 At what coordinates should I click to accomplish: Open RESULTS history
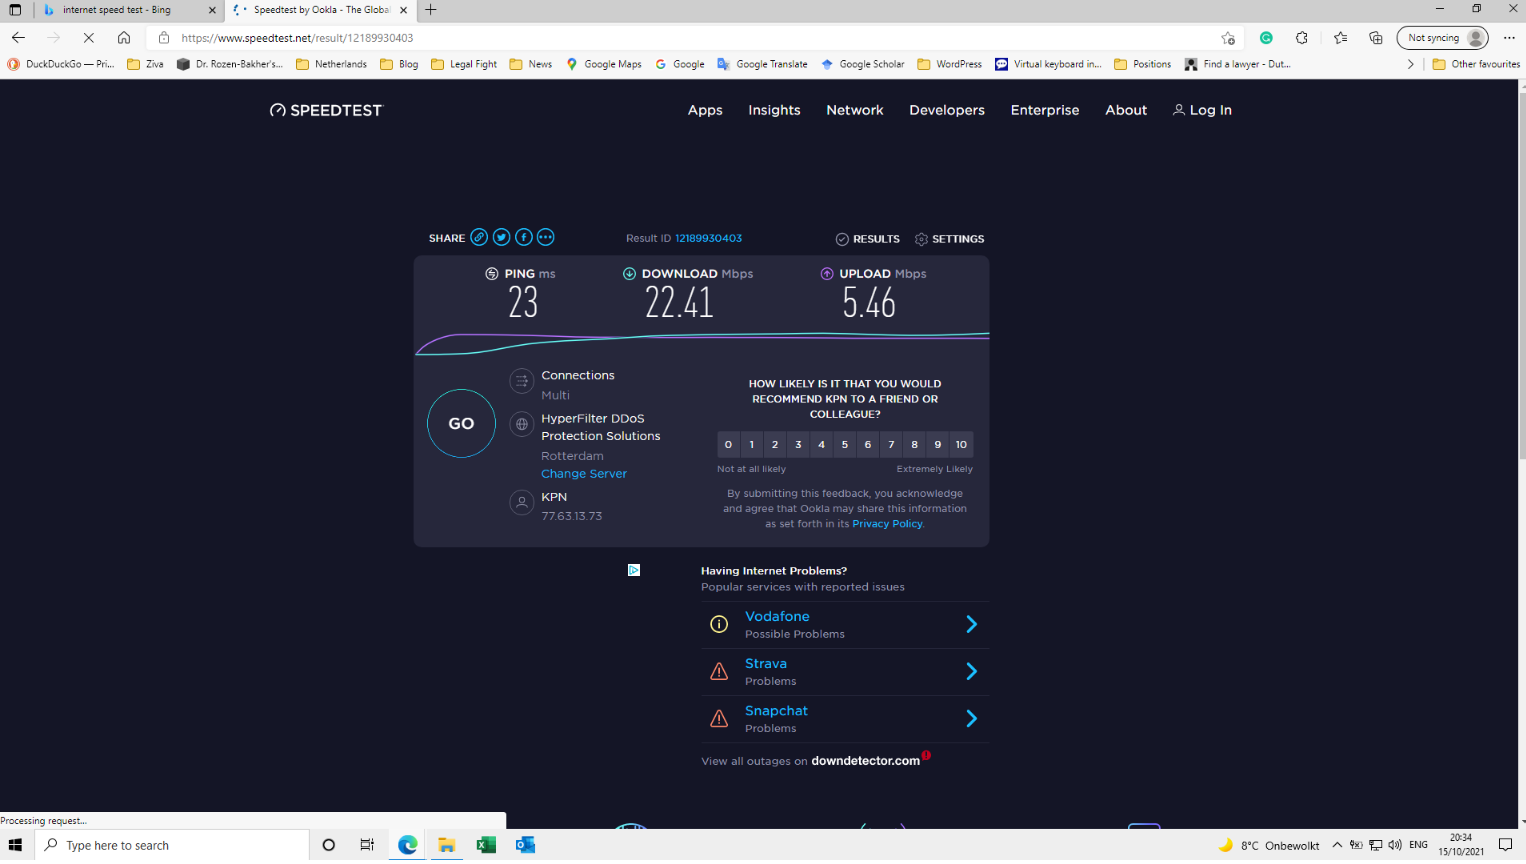[868, 239]
